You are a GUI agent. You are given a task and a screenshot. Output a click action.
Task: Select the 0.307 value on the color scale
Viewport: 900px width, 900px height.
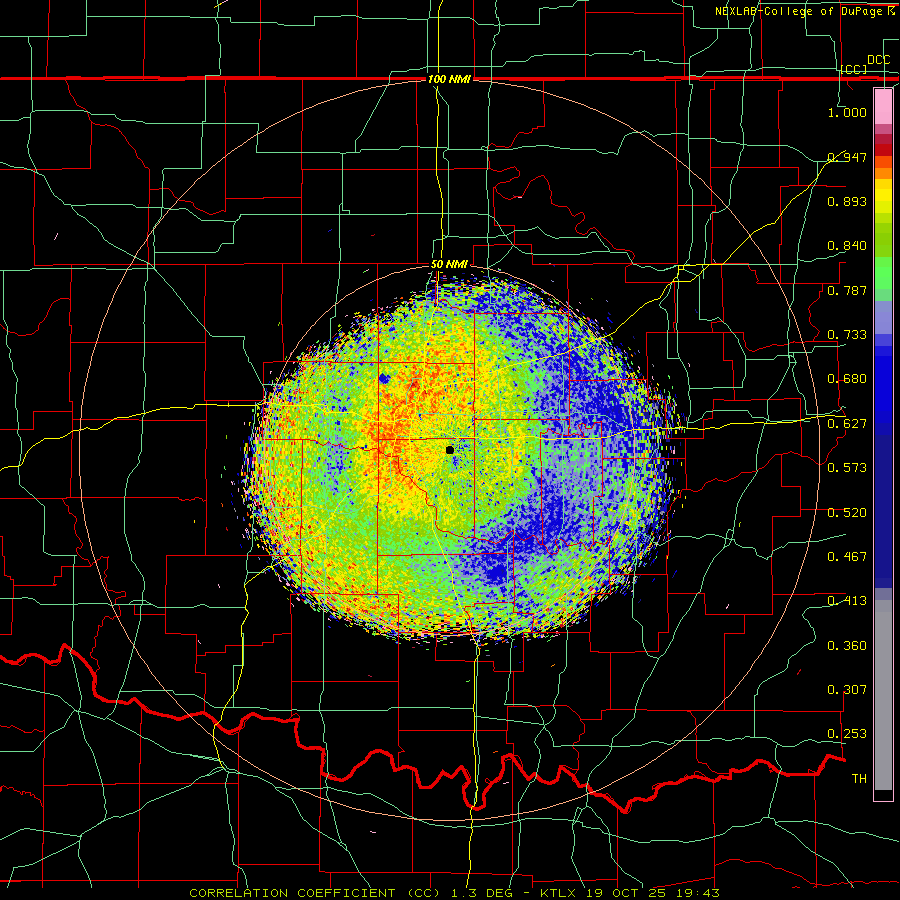[847, 689]
